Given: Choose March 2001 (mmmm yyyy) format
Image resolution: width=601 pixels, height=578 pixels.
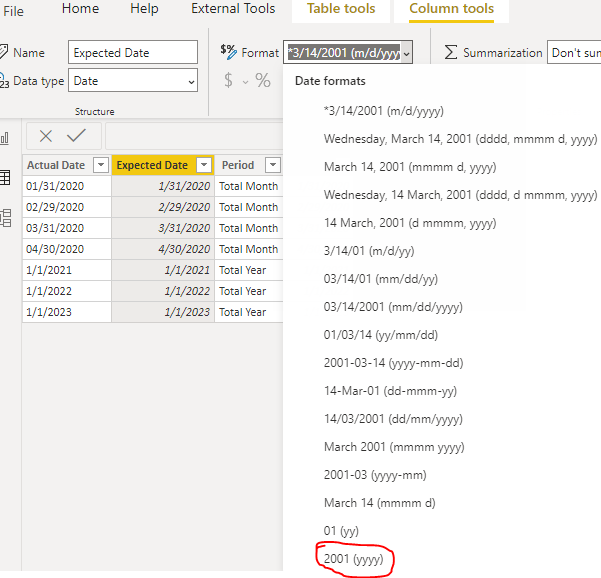Looking at the screenshot, I should [x=394, y=447].
